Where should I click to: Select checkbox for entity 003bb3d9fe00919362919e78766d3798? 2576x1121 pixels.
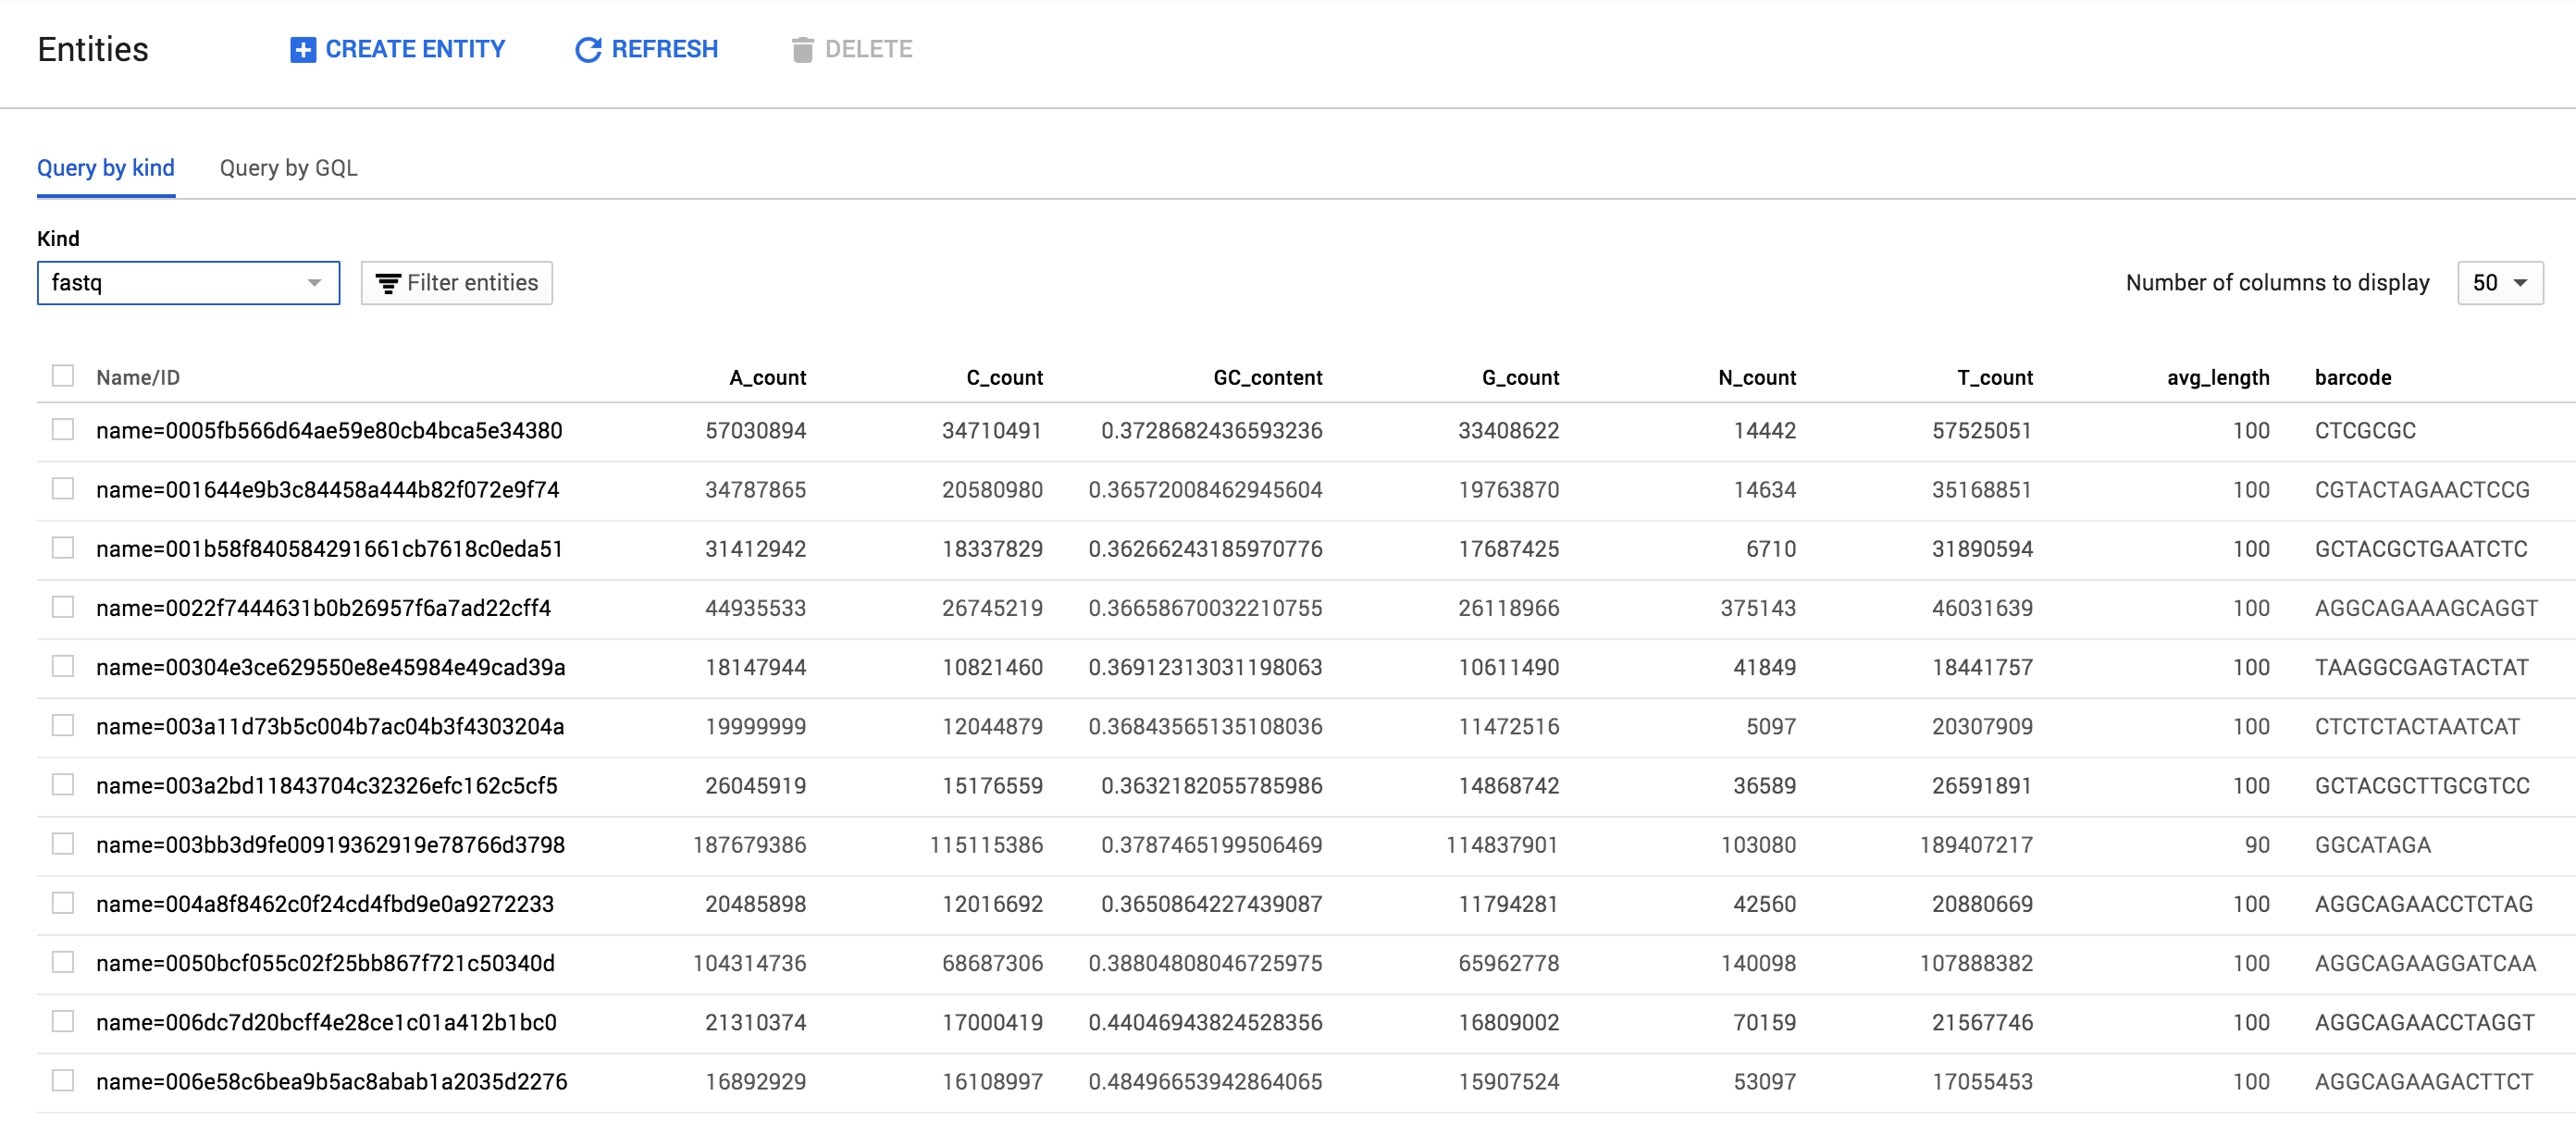[x=63, y=844]
